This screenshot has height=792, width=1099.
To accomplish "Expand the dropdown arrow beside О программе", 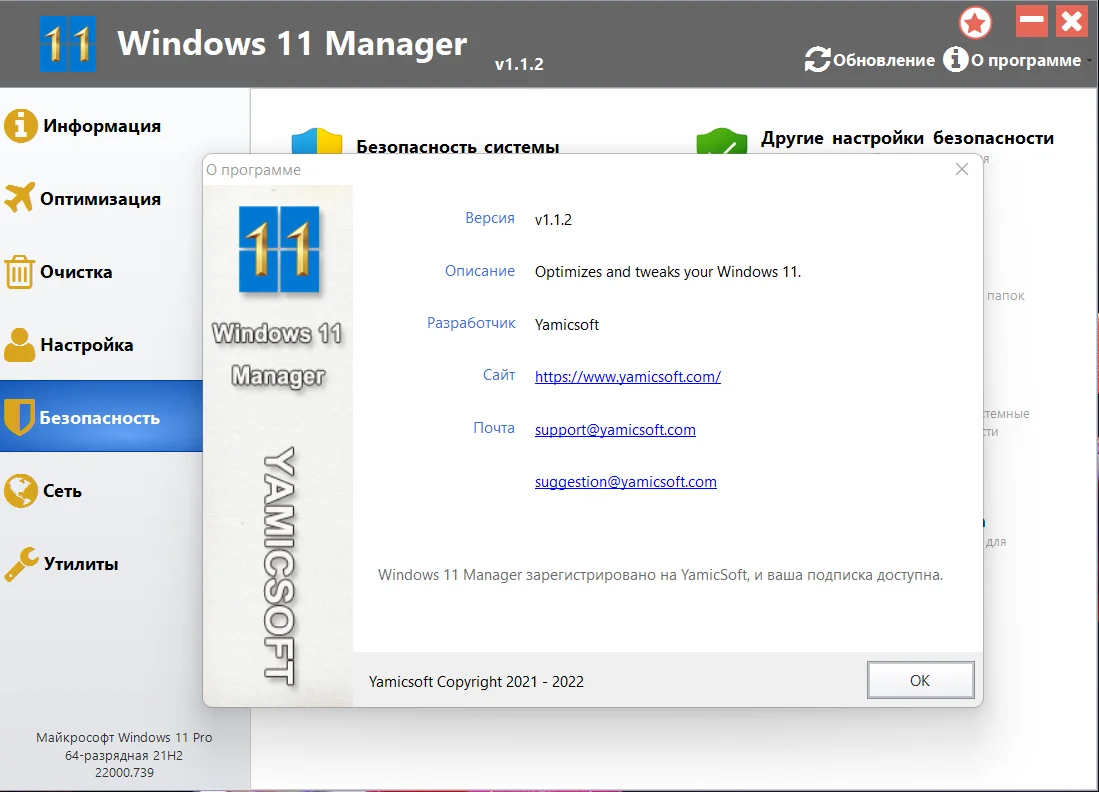I will point(1090,61).
